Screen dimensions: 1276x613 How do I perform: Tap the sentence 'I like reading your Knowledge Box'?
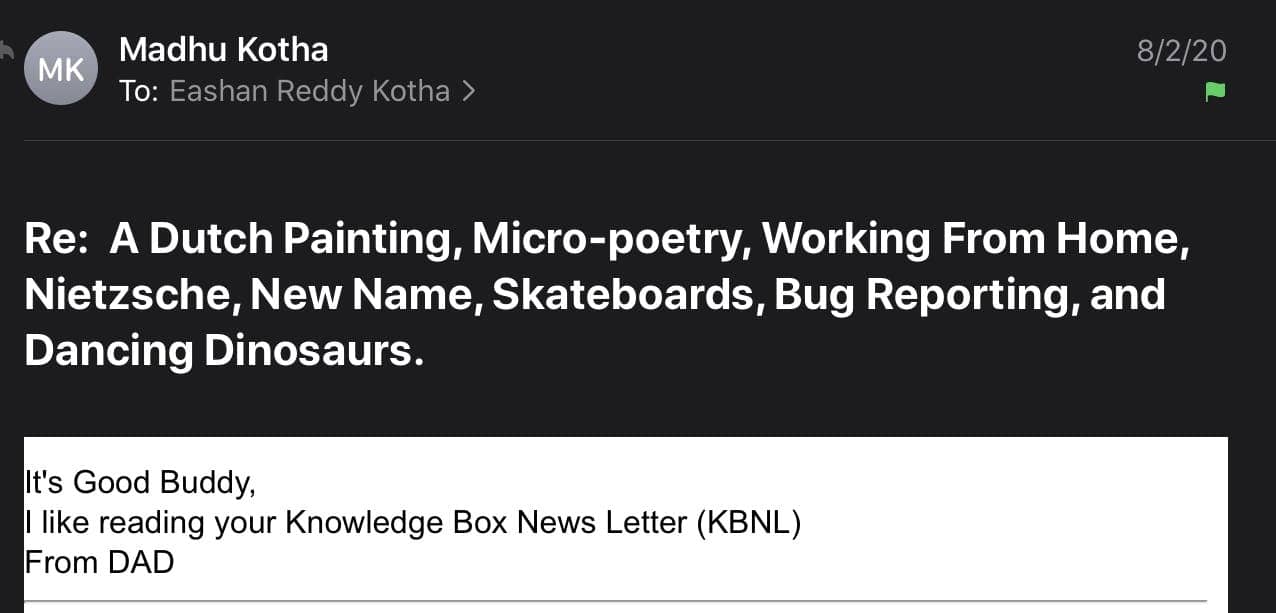[268, 522]
